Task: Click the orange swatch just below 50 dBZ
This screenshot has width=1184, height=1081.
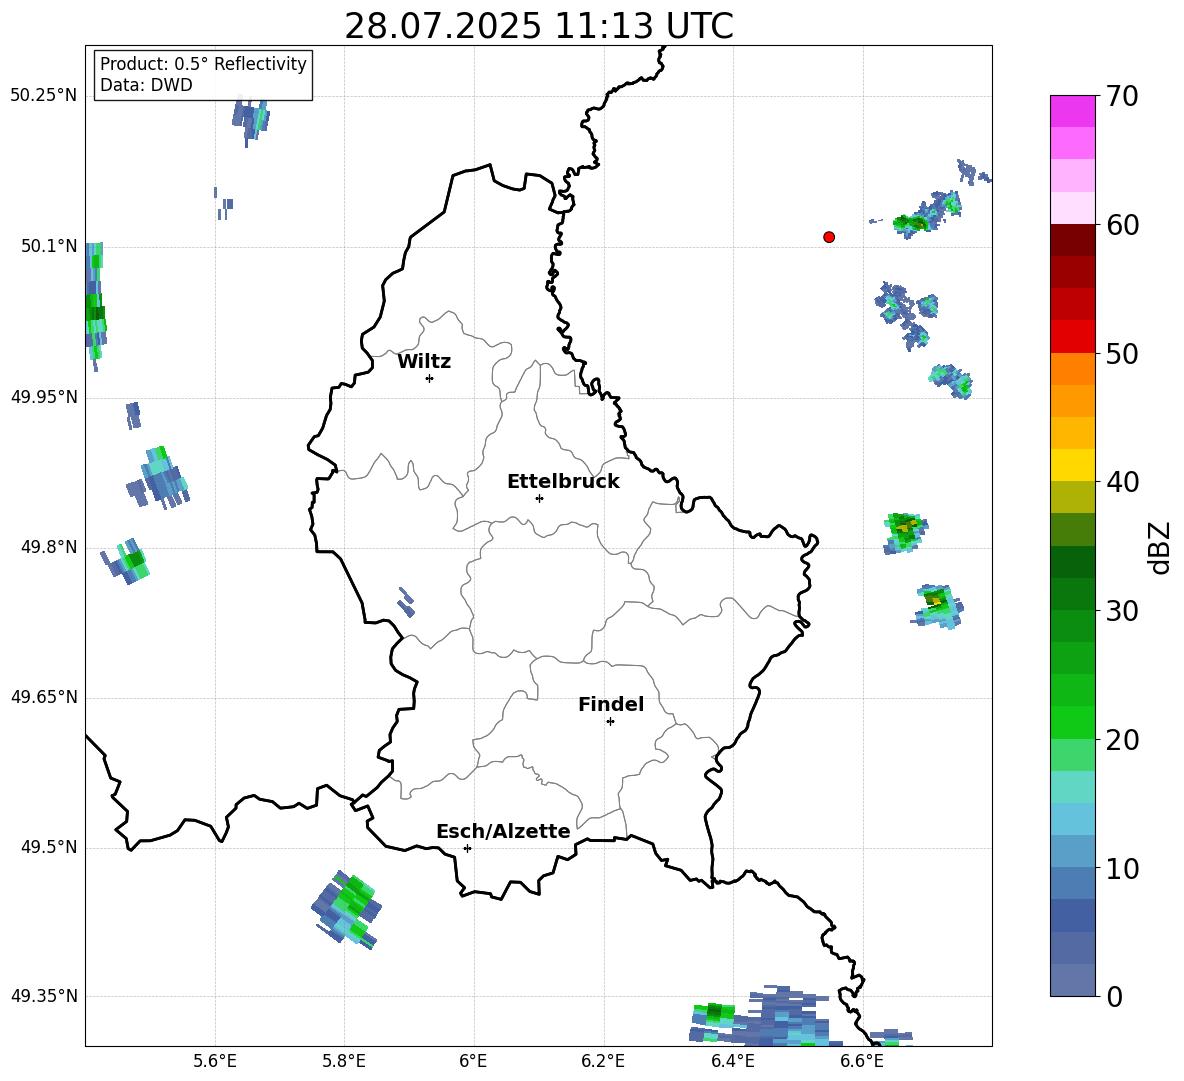Action: 1072,368
